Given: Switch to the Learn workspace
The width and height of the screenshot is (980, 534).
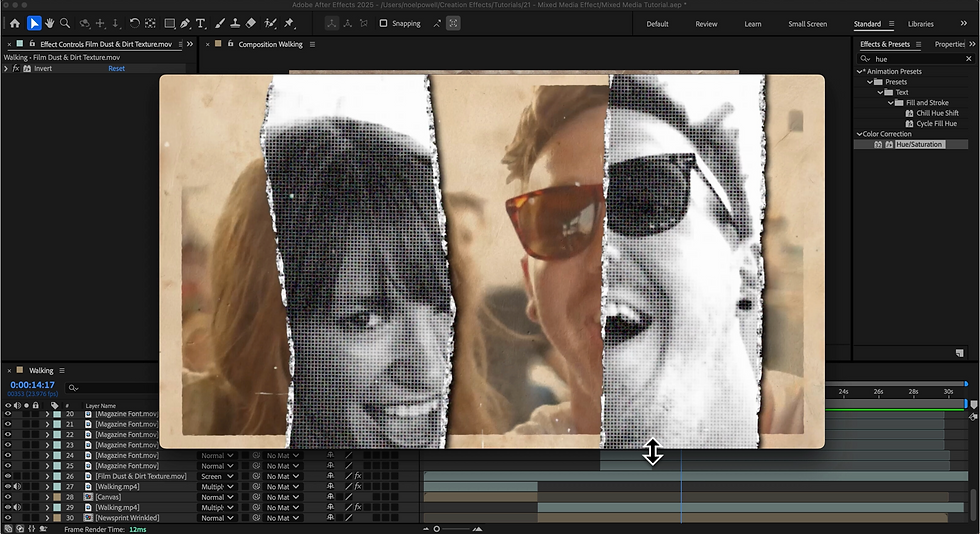Looking at the screenshot, I should tap(752, 24).
